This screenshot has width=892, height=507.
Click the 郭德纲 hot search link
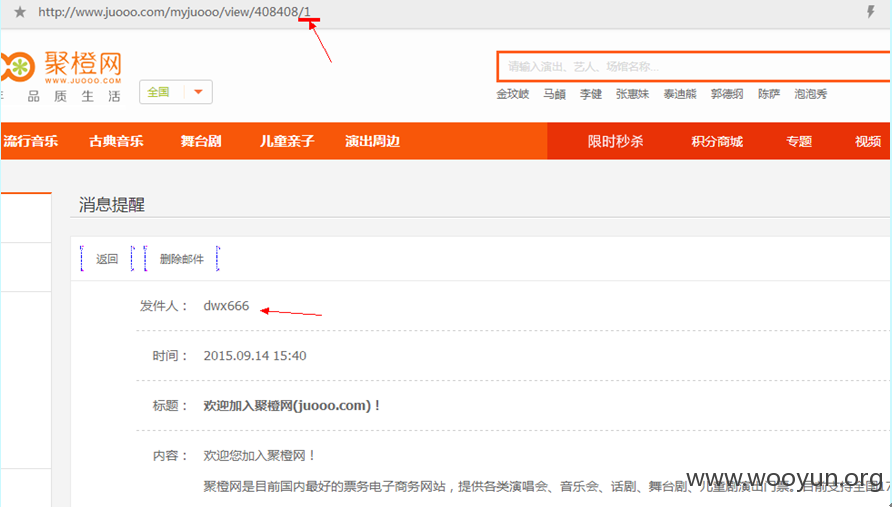coord(727,94)
